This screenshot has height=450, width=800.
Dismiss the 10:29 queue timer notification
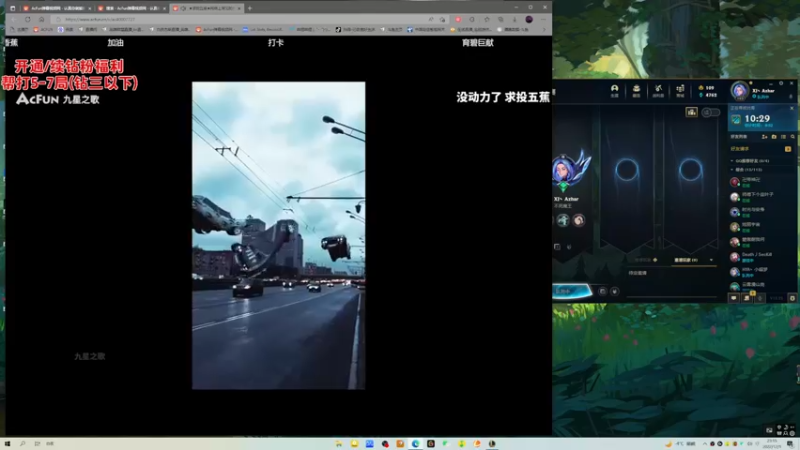792,108
